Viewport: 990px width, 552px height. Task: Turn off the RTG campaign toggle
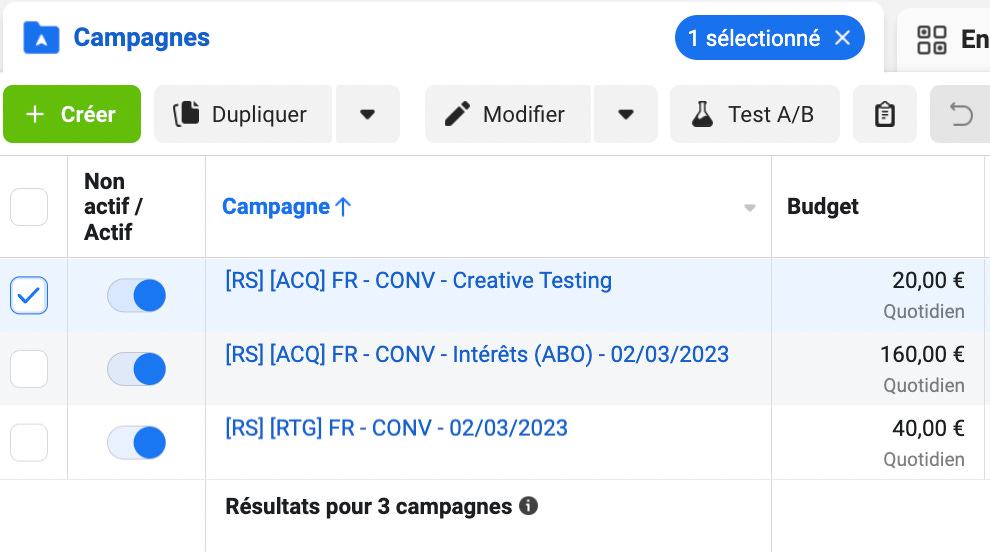point(136,442)
